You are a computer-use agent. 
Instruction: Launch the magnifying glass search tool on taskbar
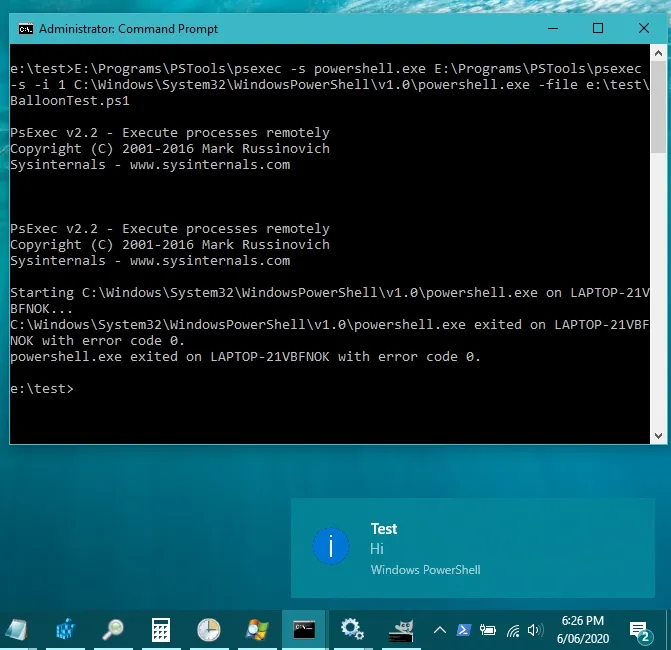coord(113,630)
